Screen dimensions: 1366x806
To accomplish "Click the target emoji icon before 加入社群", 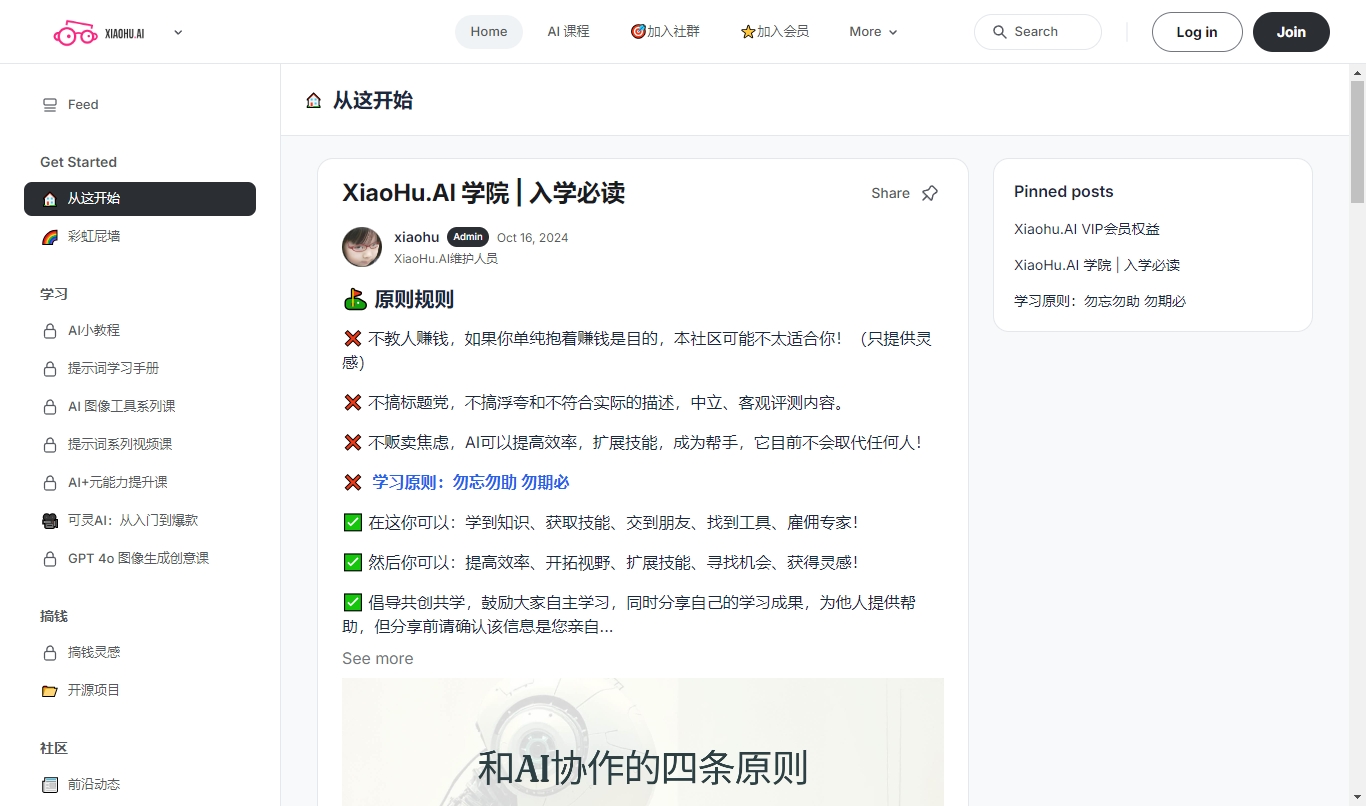I will tap(638, 32).
